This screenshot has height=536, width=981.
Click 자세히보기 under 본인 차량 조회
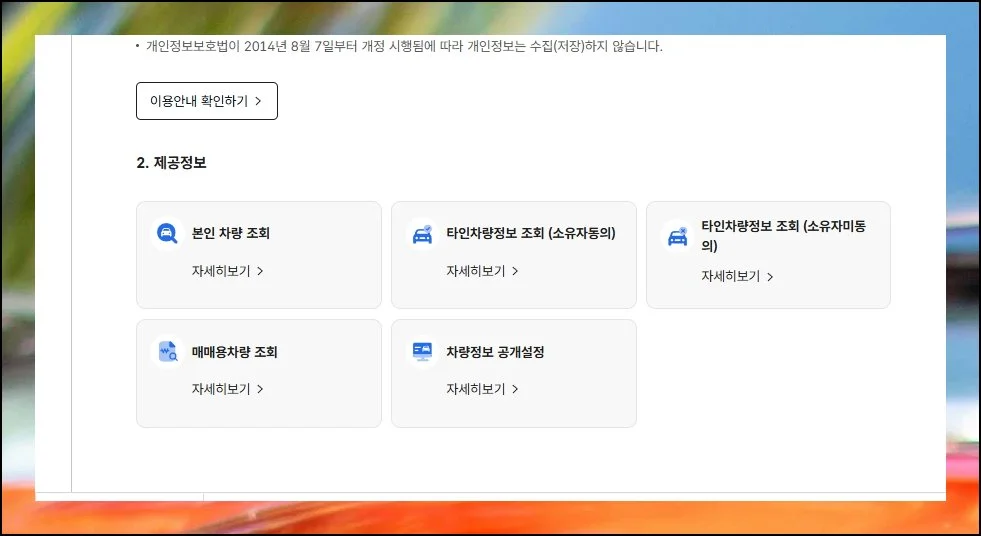pyautogui.click(x=221, y=271)
